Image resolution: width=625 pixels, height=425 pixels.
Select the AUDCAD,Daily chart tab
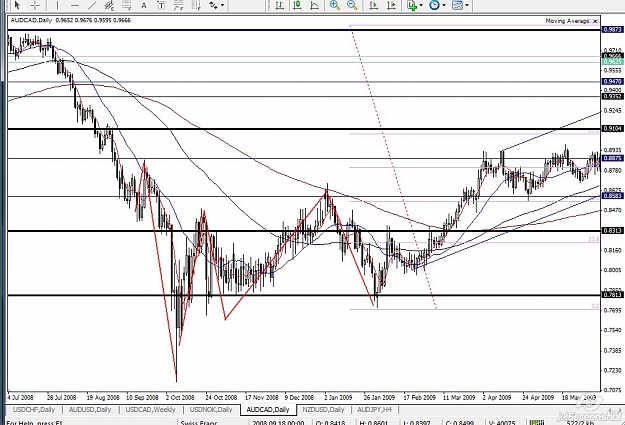(x=268, y=409)
